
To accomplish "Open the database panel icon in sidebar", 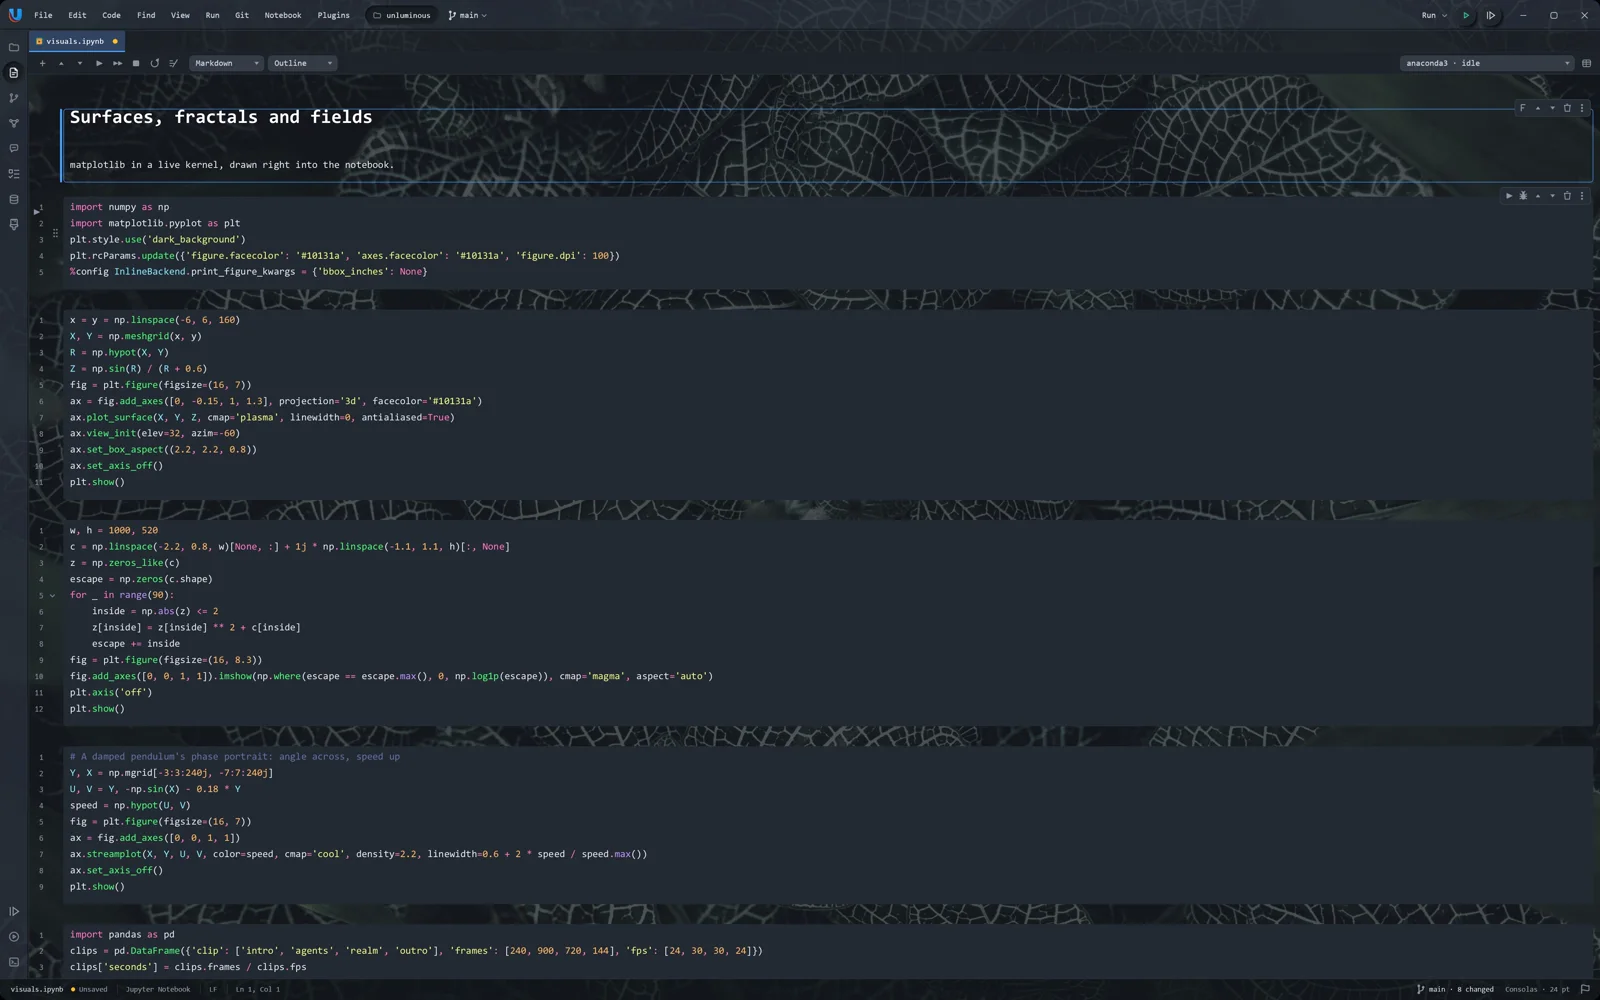I will 14,199.
